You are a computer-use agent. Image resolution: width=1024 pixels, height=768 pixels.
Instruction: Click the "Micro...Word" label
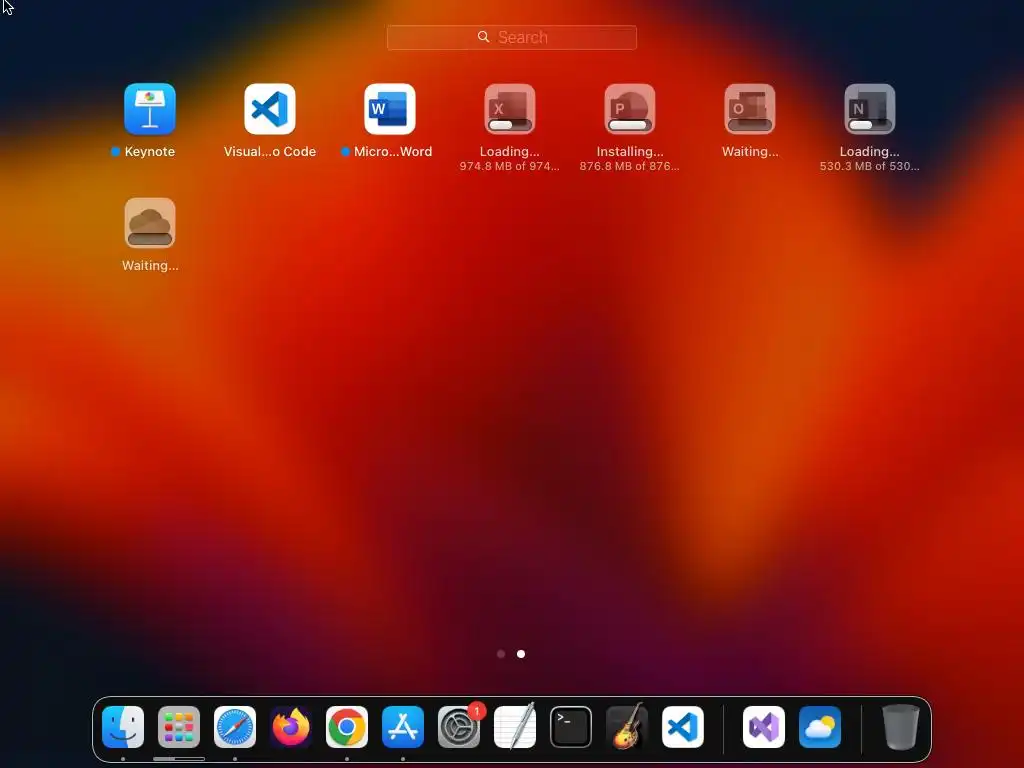point(393,152)
